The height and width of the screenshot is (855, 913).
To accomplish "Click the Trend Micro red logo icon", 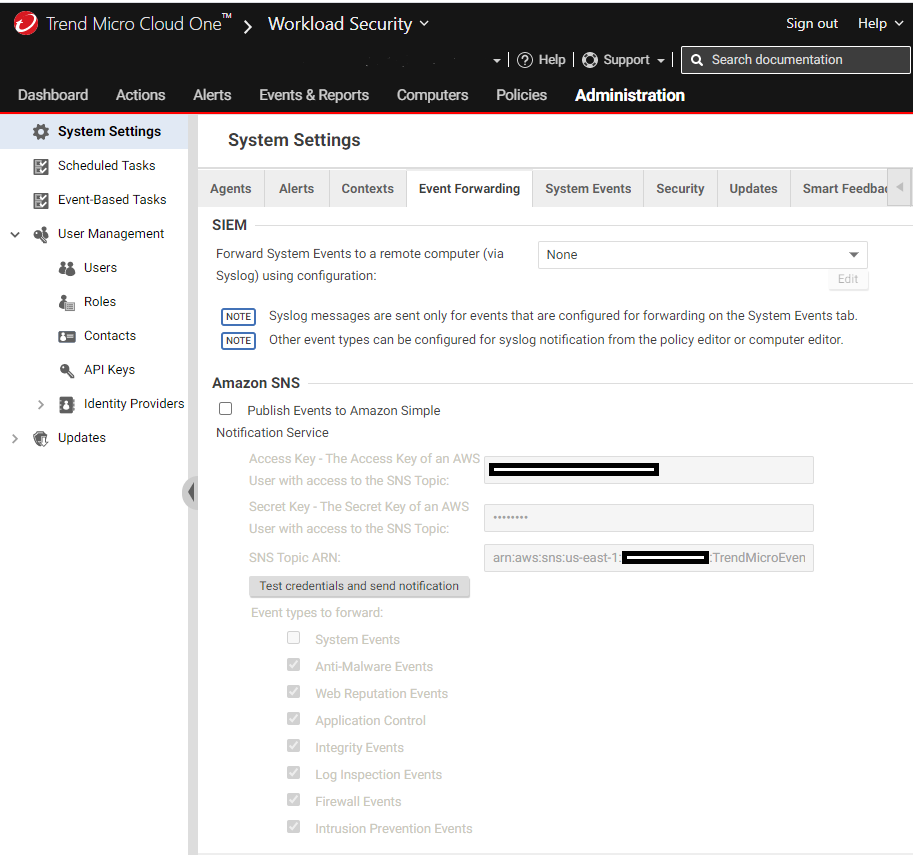I will 26,23.
